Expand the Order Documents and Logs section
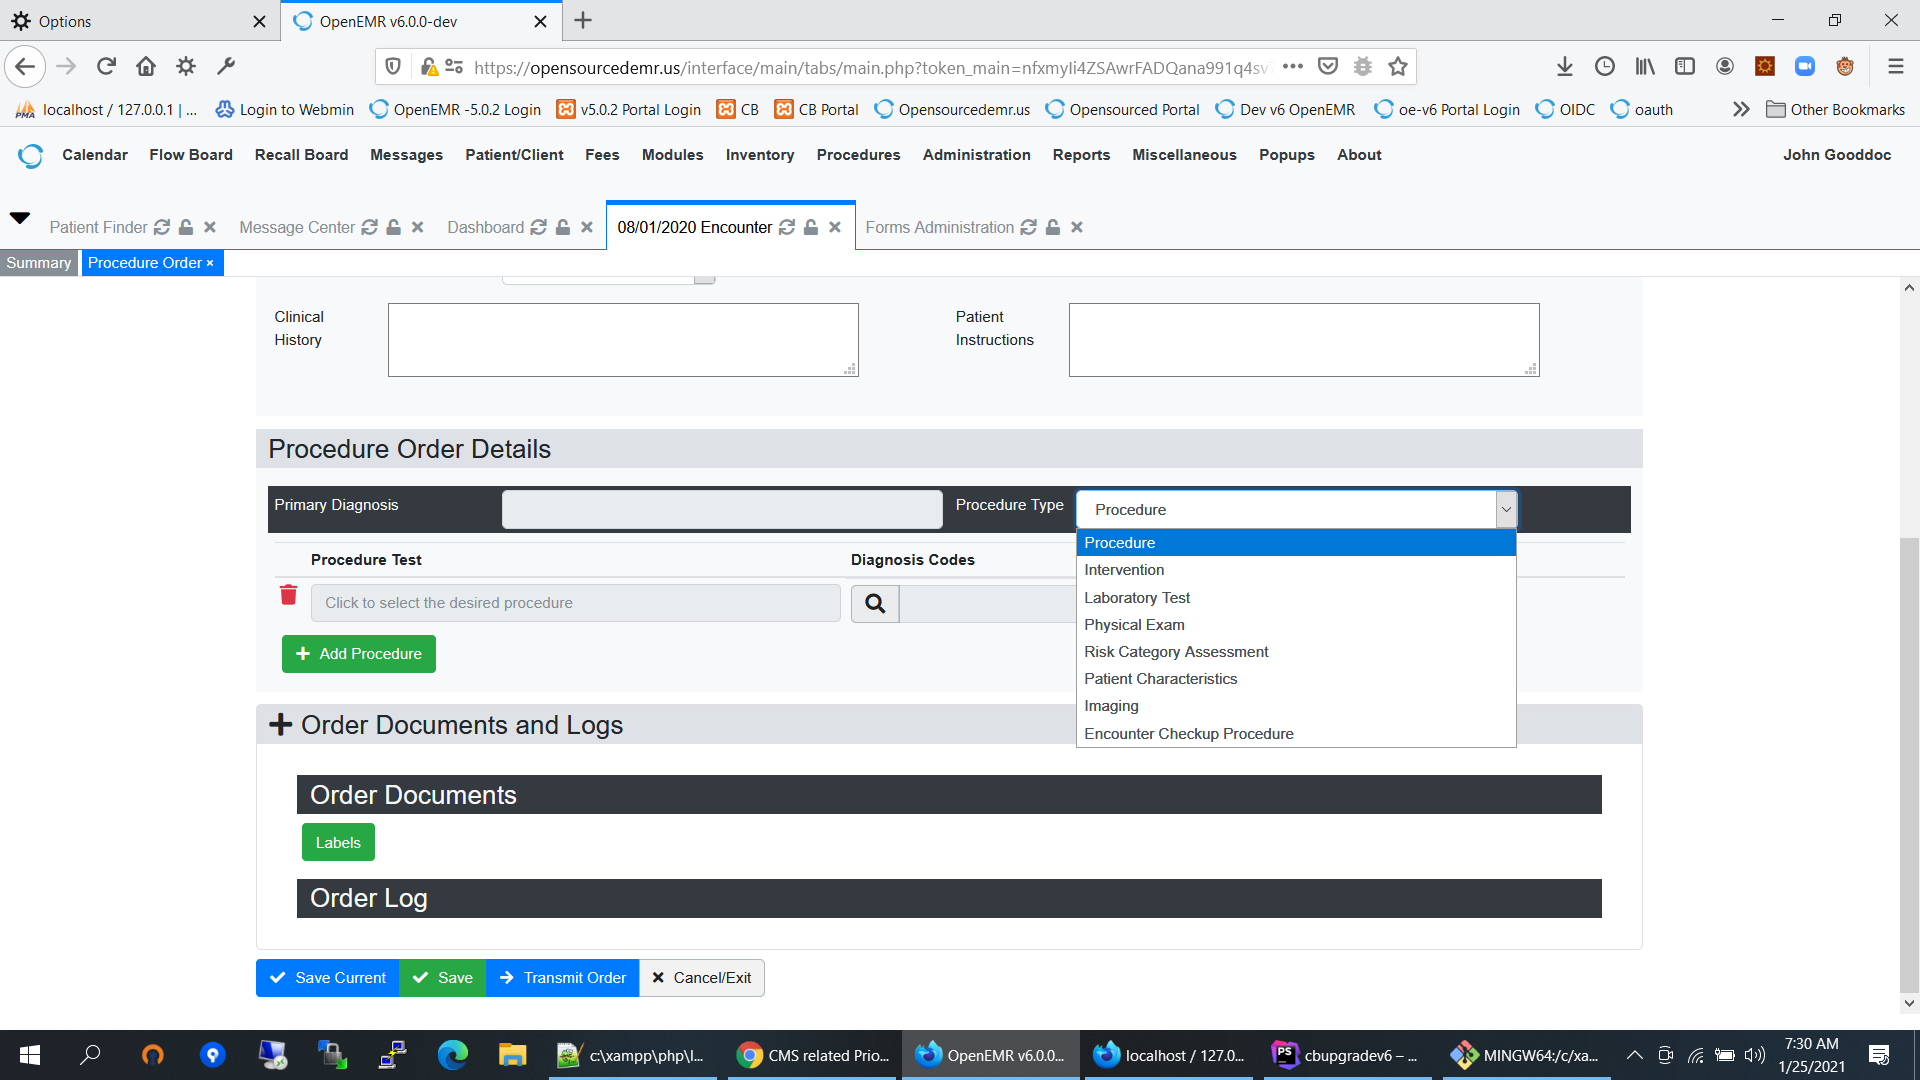This screenshot has height=1080, width=1920. [x=279, y=724]
